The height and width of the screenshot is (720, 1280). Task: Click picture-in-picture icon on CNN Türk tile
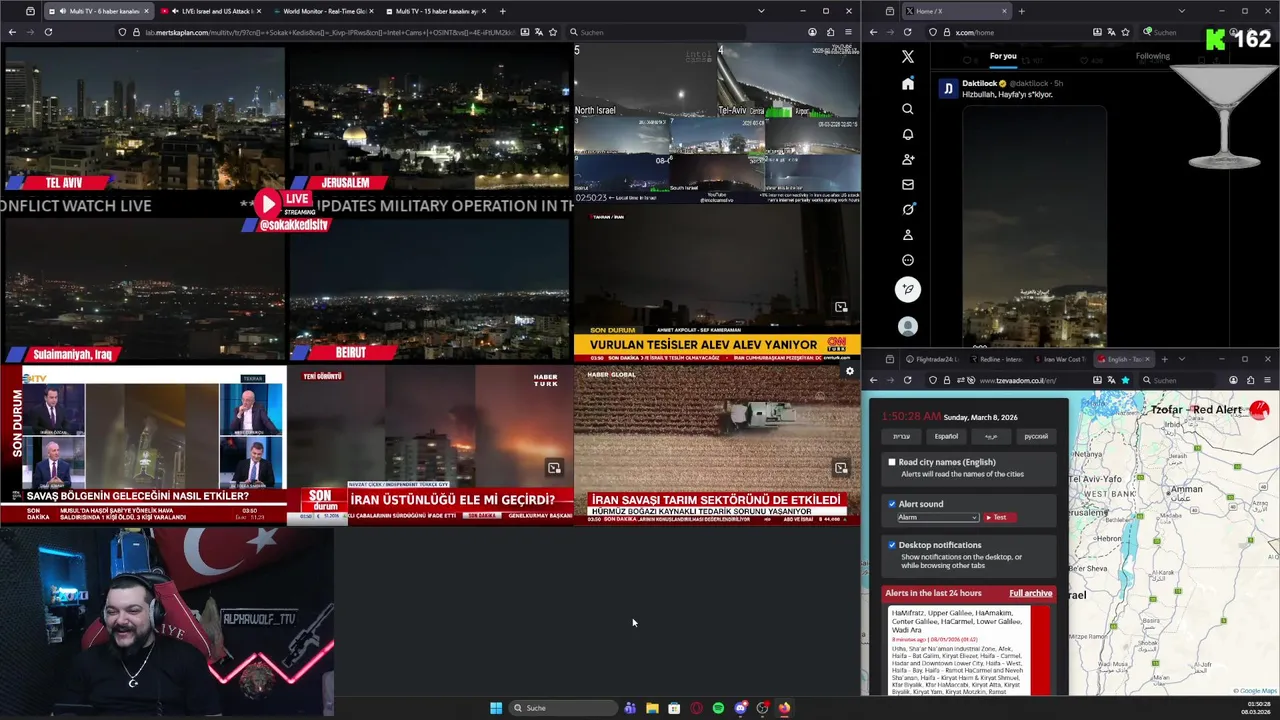point(841,307)
